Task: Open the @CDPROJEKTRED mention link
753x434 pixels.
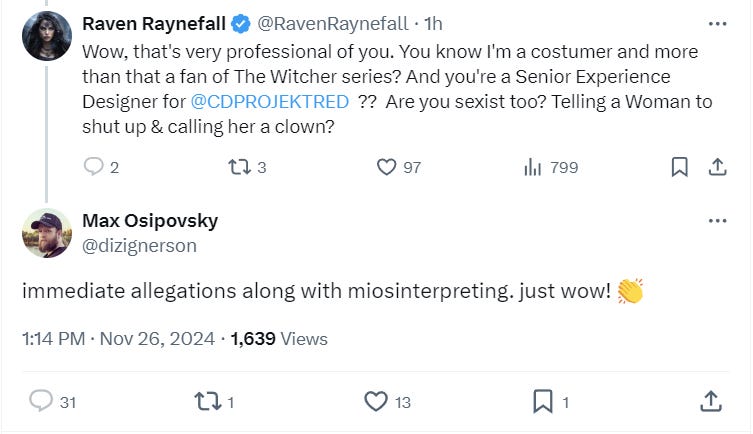Action: 269,102
